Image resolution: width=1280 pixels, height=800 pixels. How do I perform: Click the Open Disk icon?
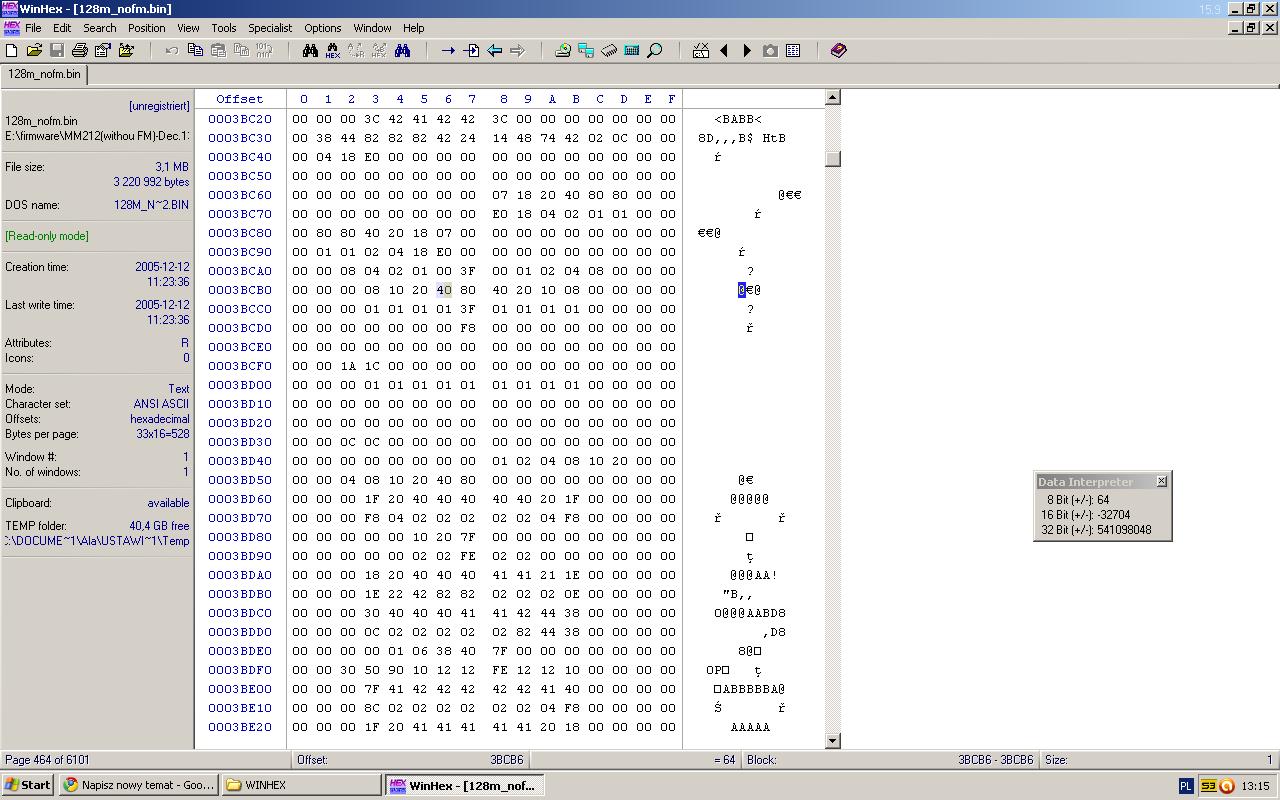tap(563, 50)
